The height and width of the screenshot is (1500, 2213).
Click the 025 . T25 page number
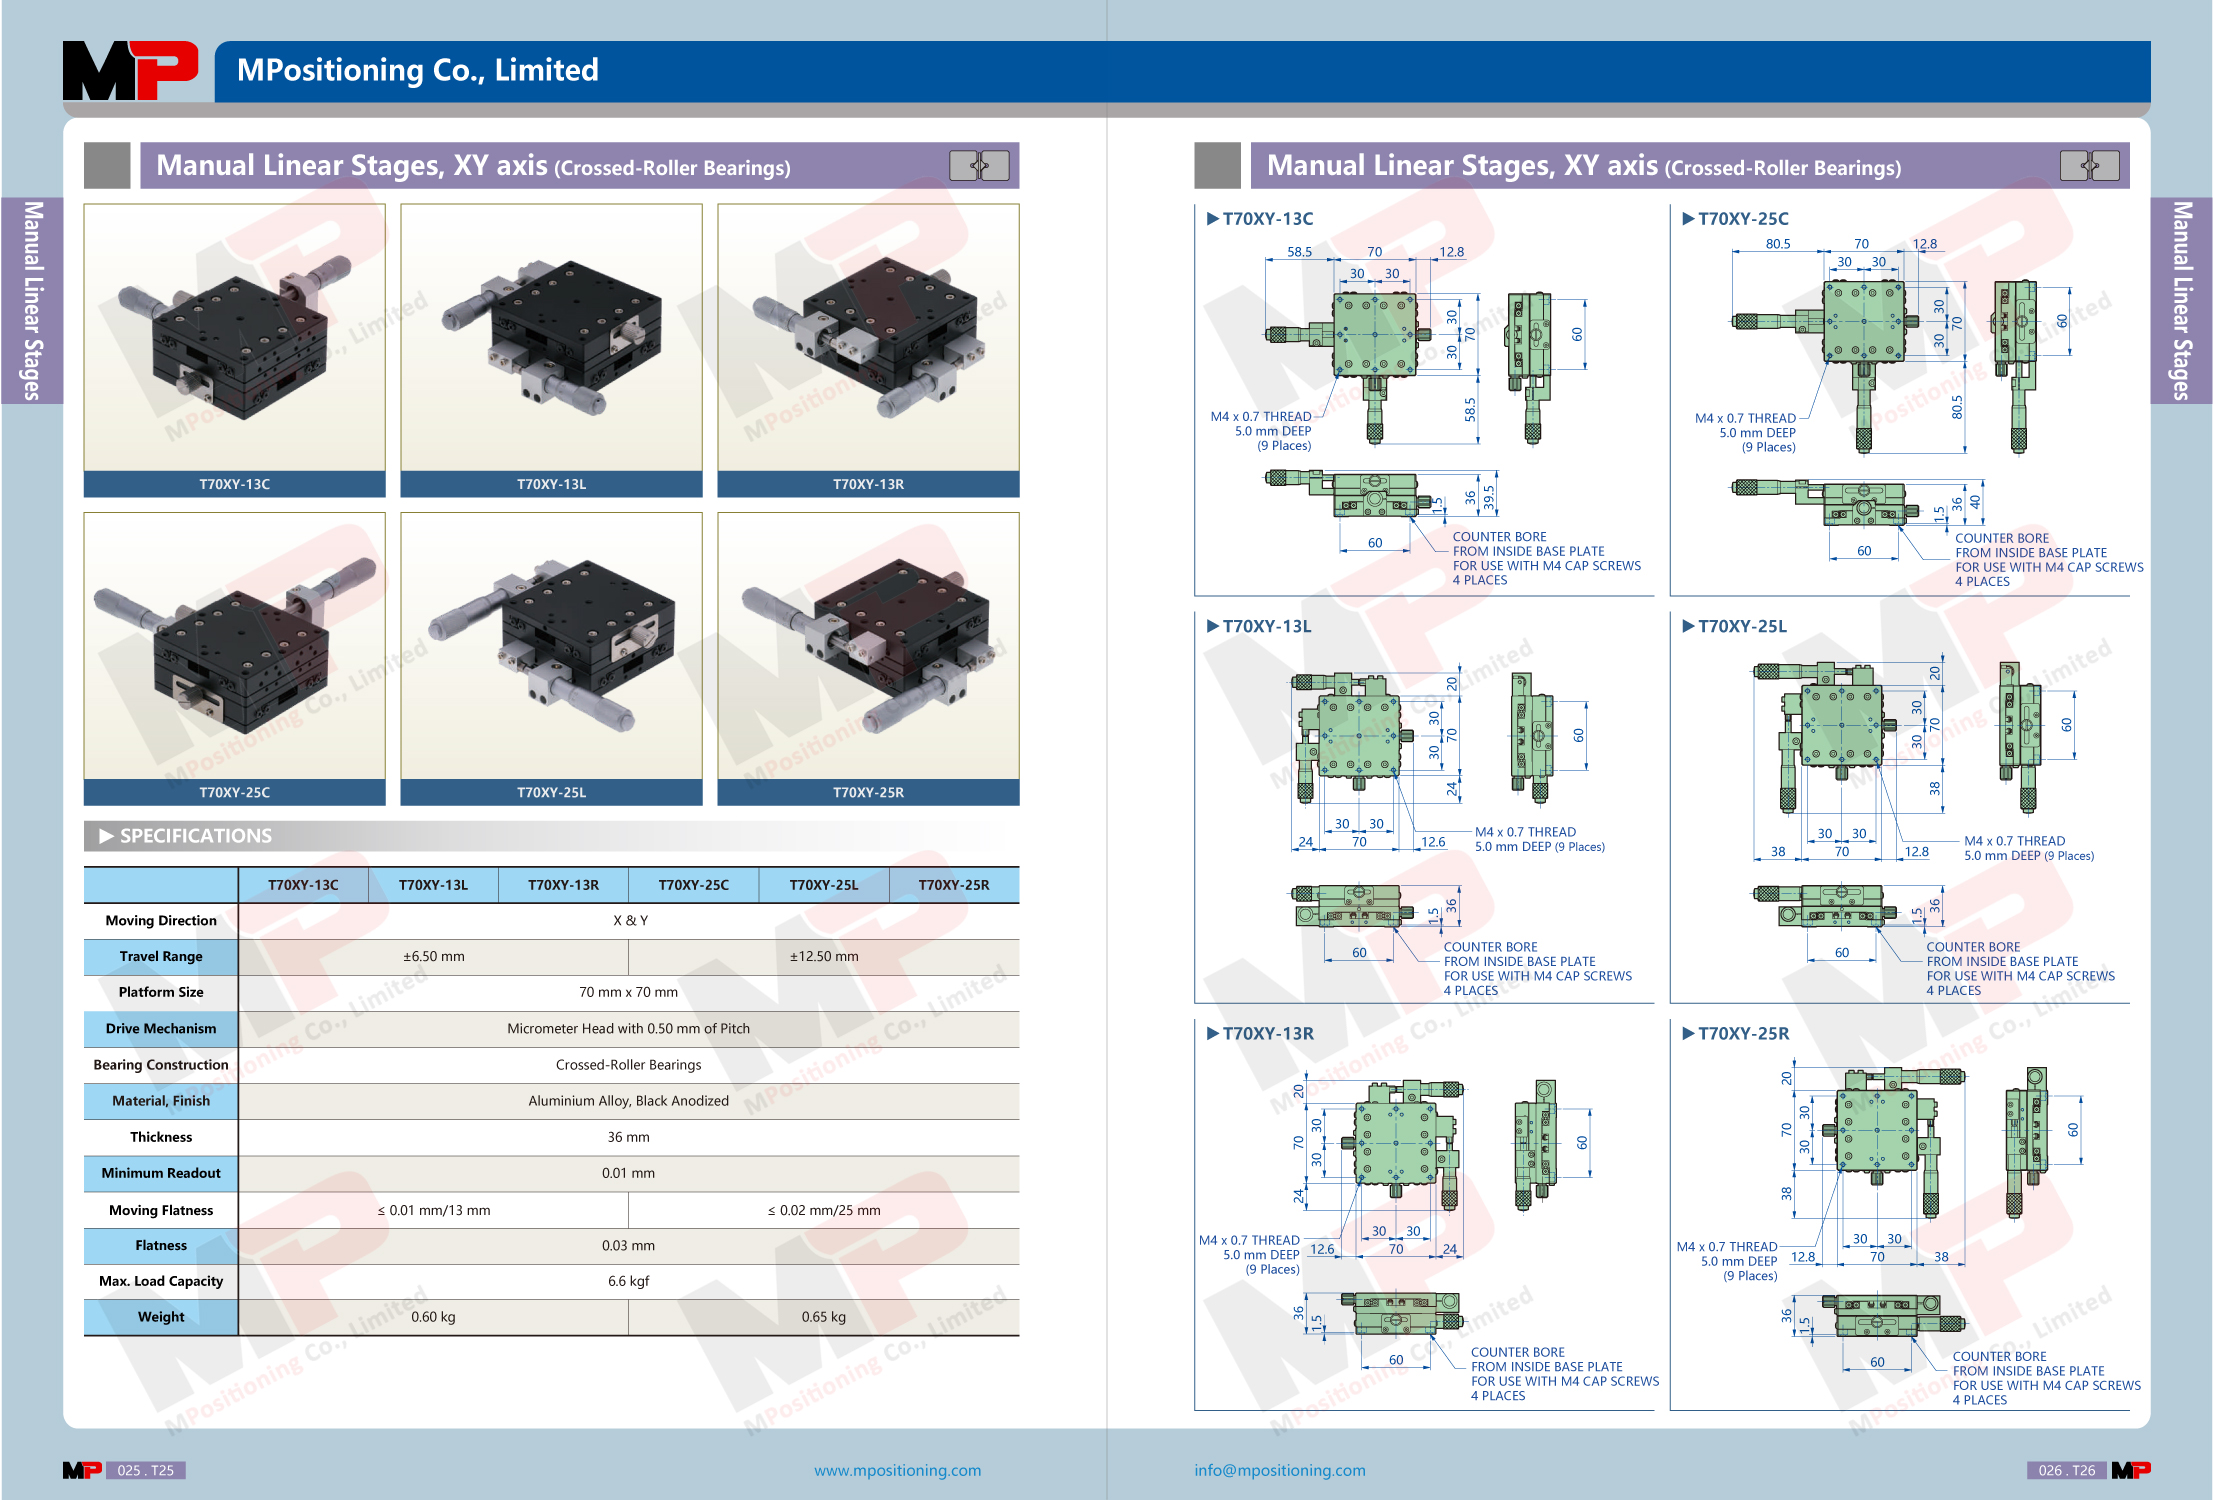pos(146,1470)
